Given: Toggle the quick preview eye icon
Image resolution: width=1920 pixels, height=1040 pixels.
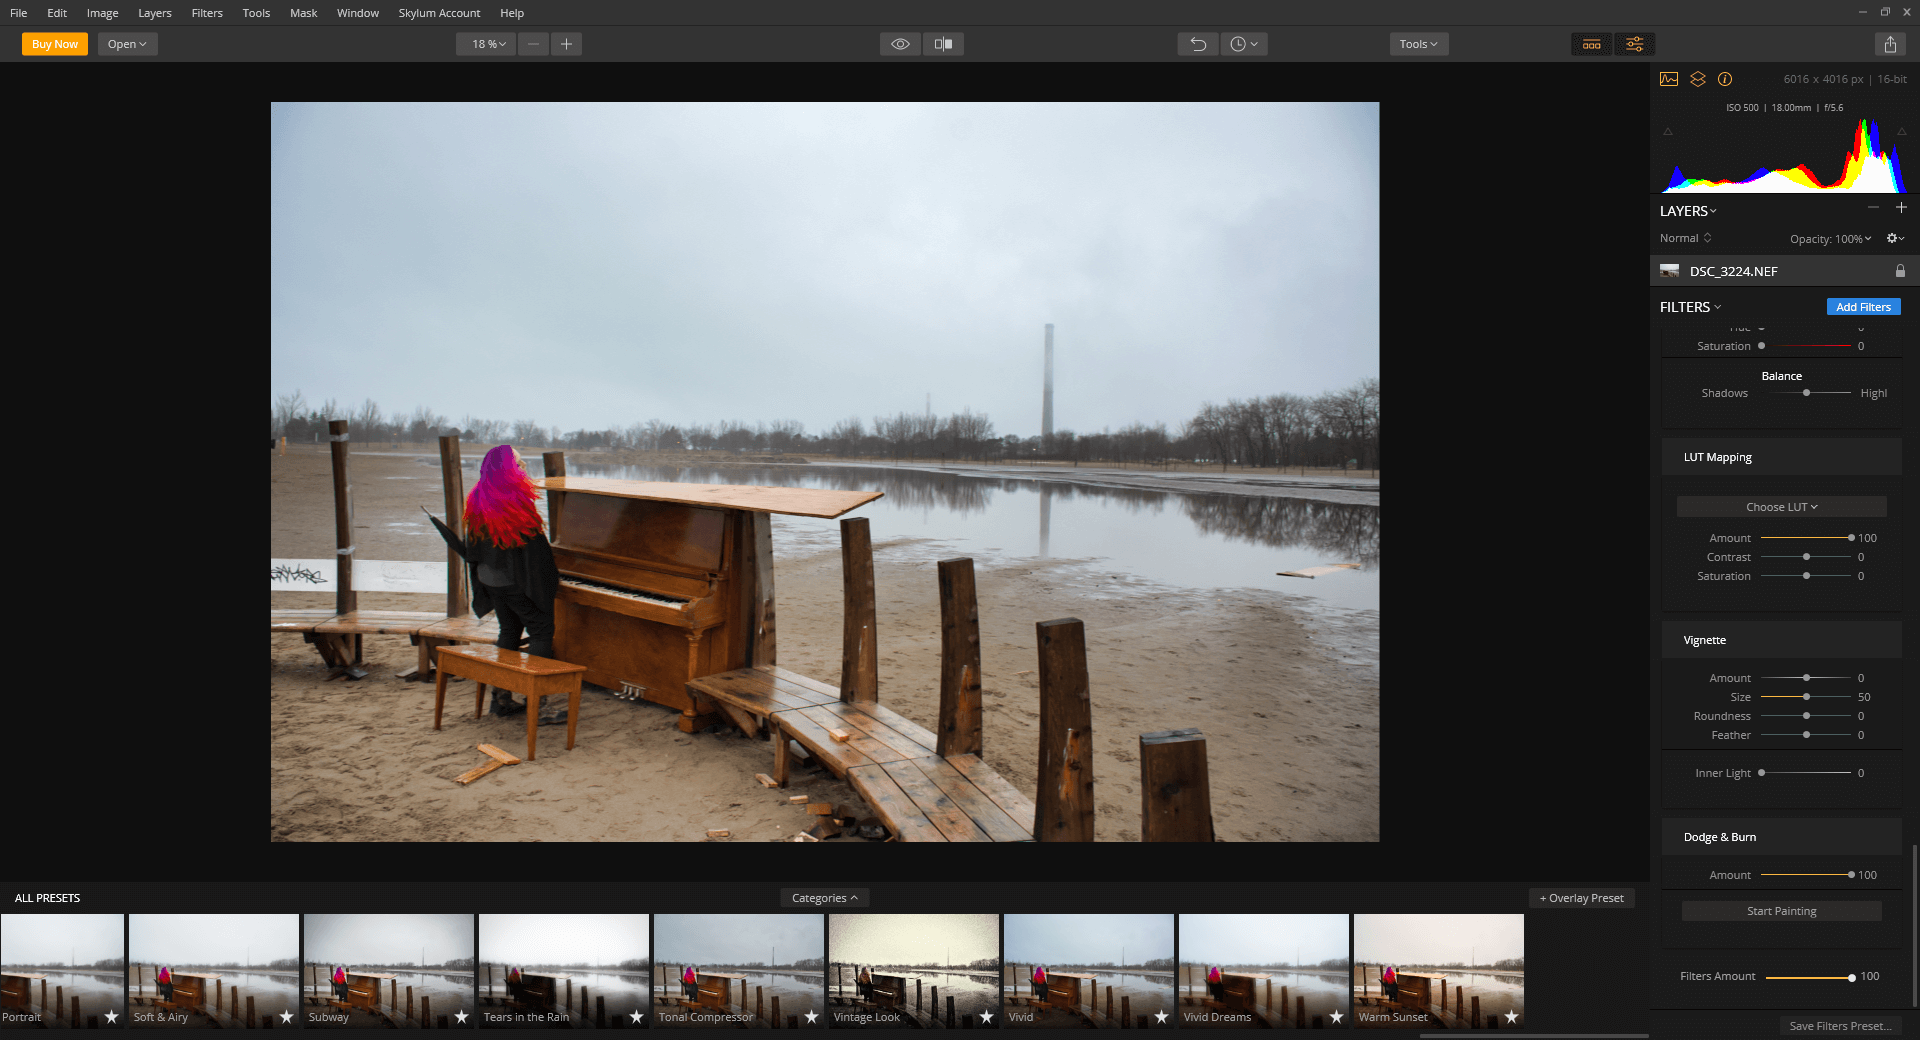Looking at the screenshot, I should [x=900, y=44].
